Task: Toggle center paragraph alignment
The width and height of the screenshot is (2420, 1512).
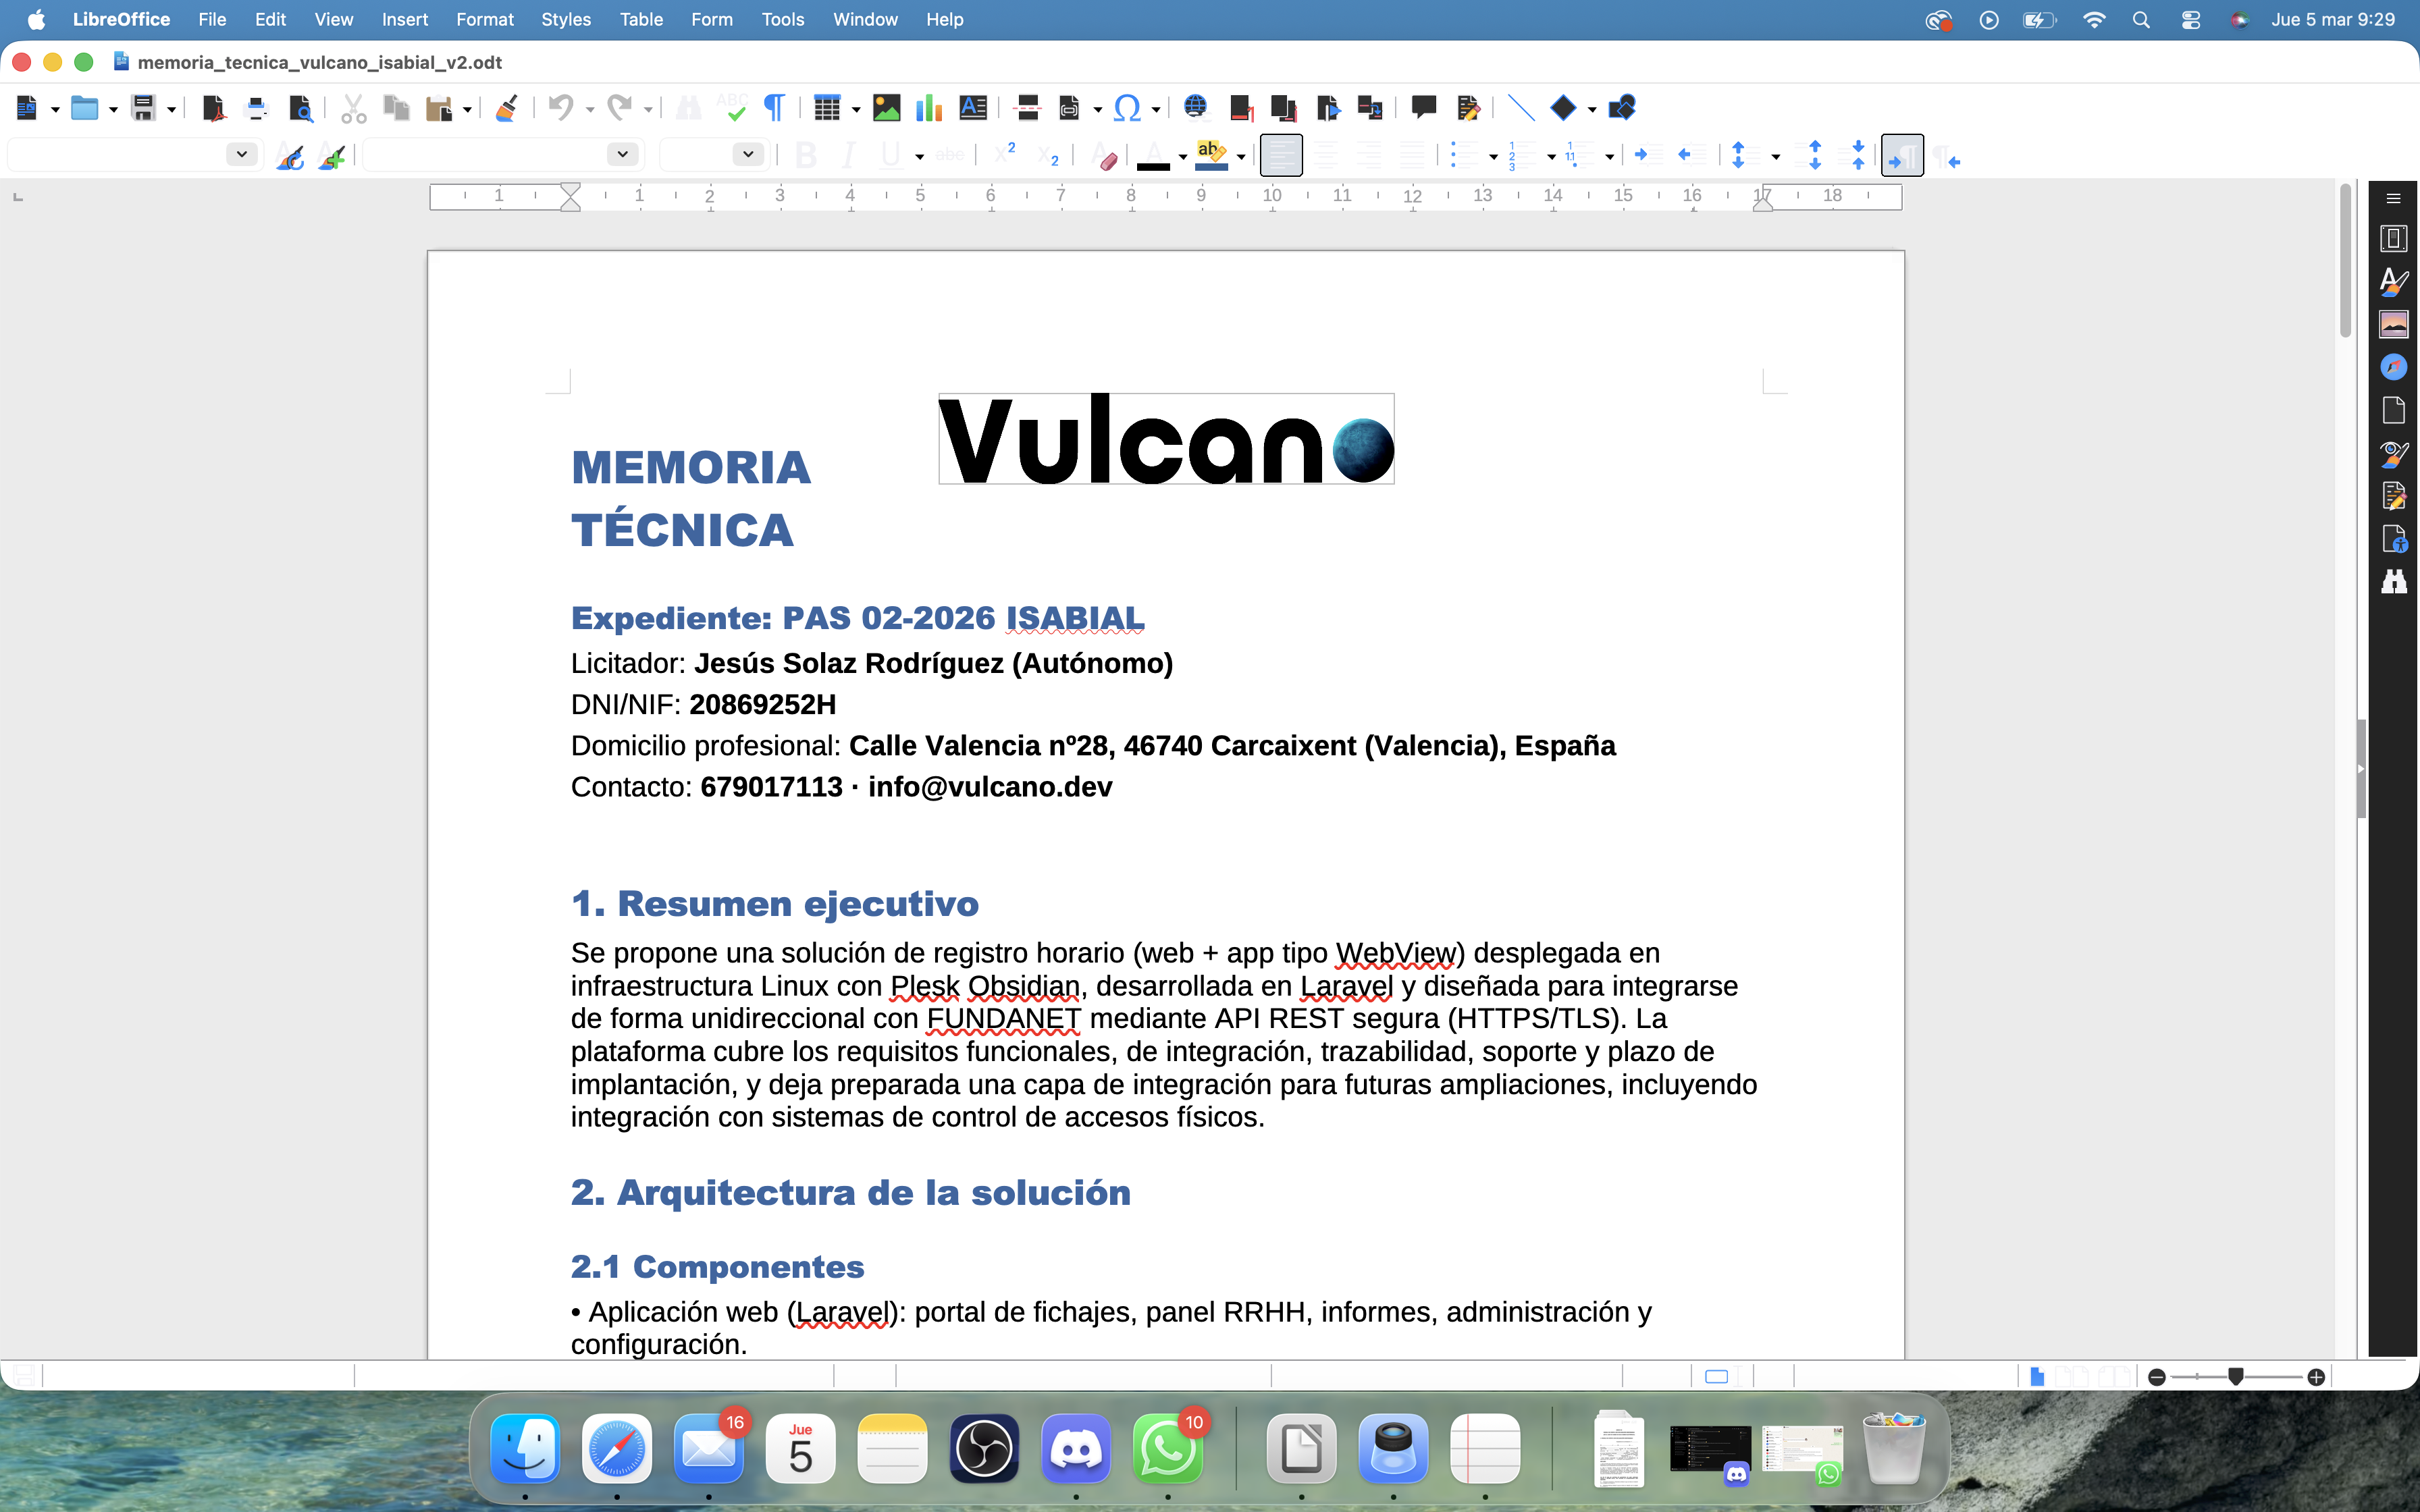Action: 1326,156
